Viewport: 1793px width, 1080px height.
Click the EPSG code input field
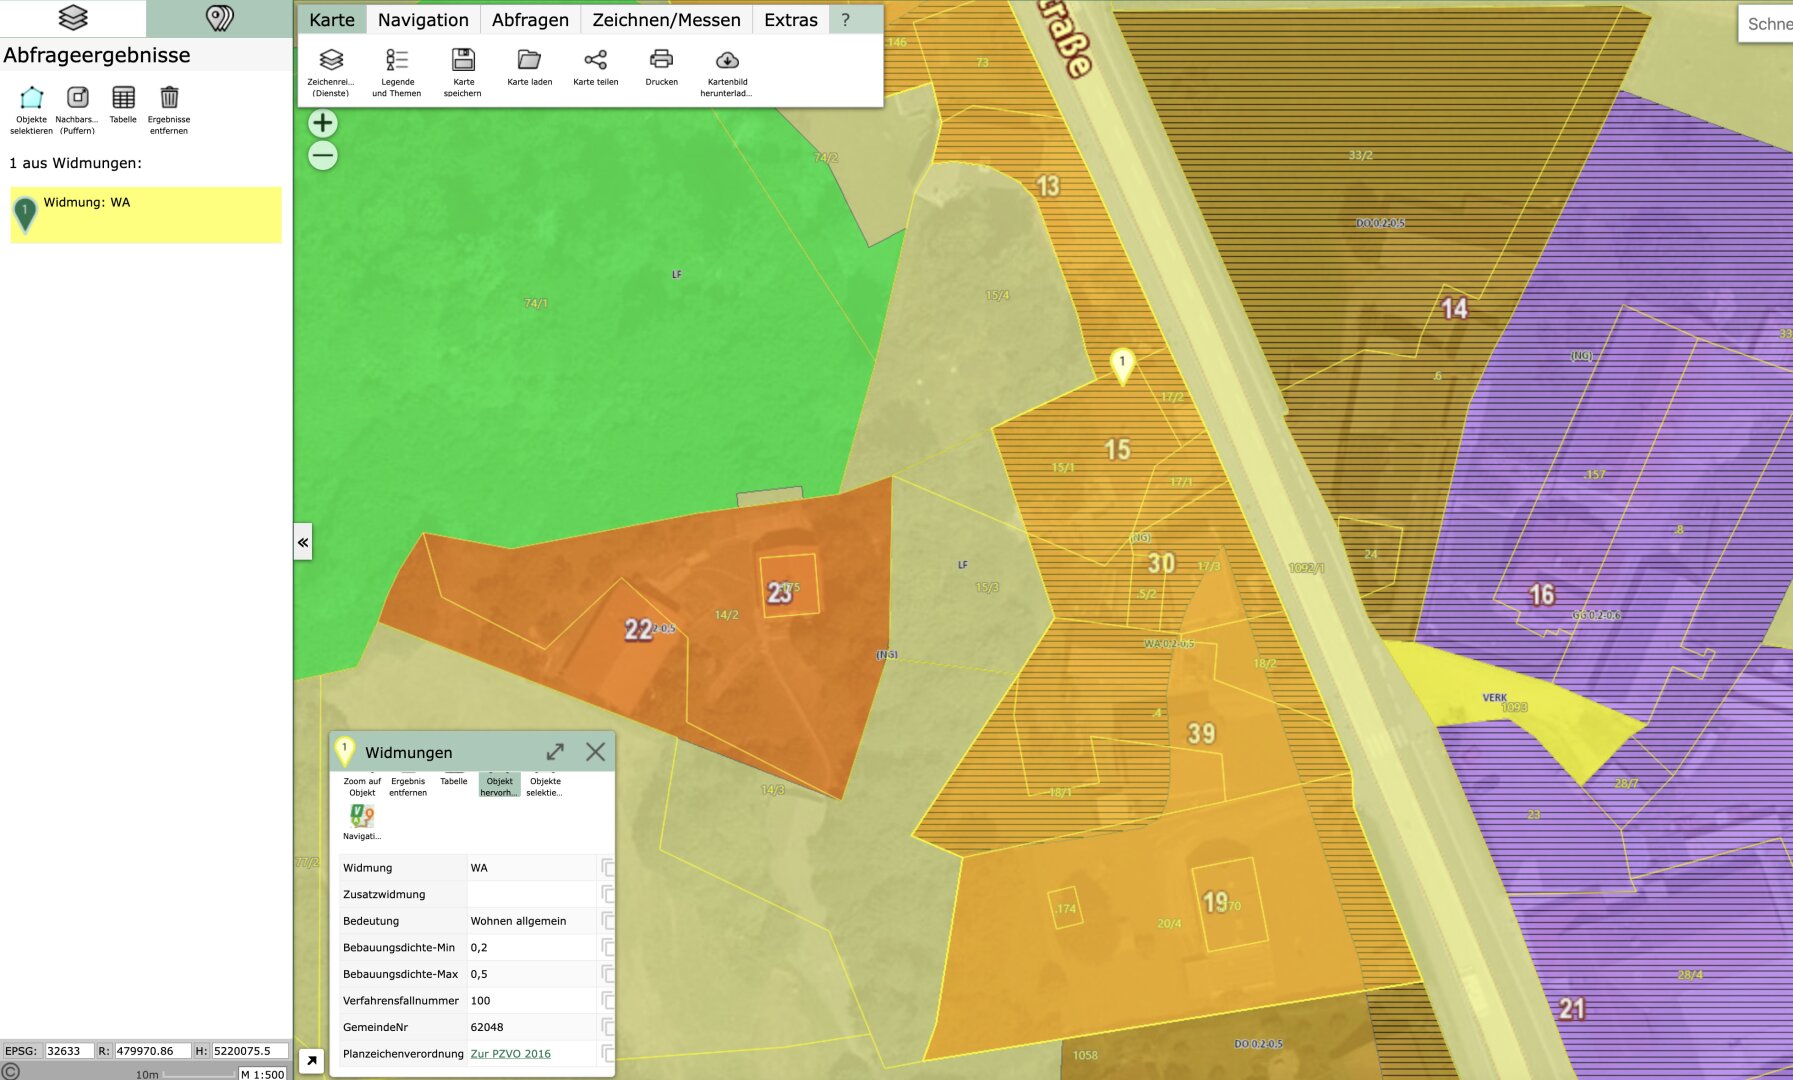click(68, 1051)
